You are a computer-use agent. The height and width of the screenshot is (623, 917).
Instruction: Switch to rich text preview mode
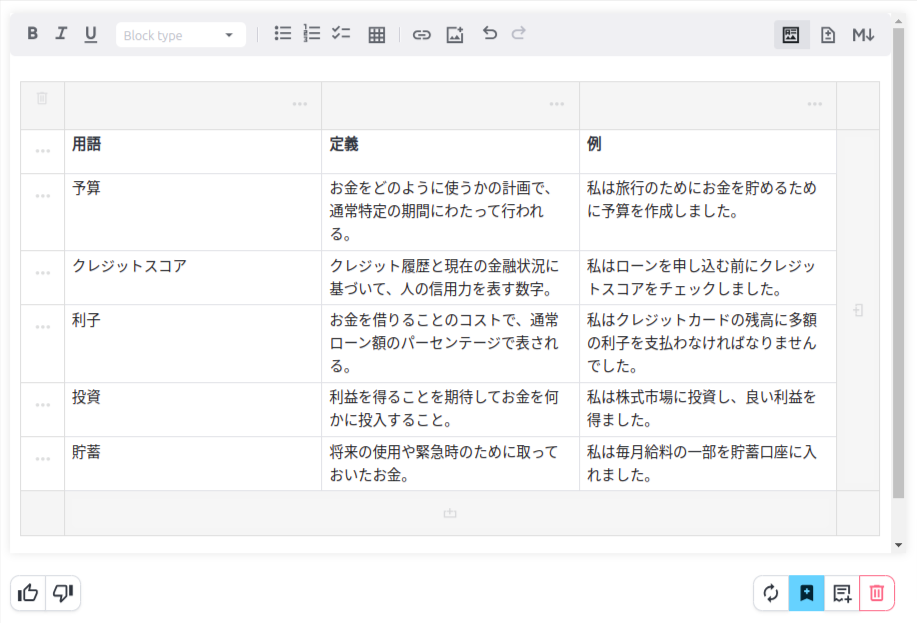pyautogui.click(x=791, y=35)
